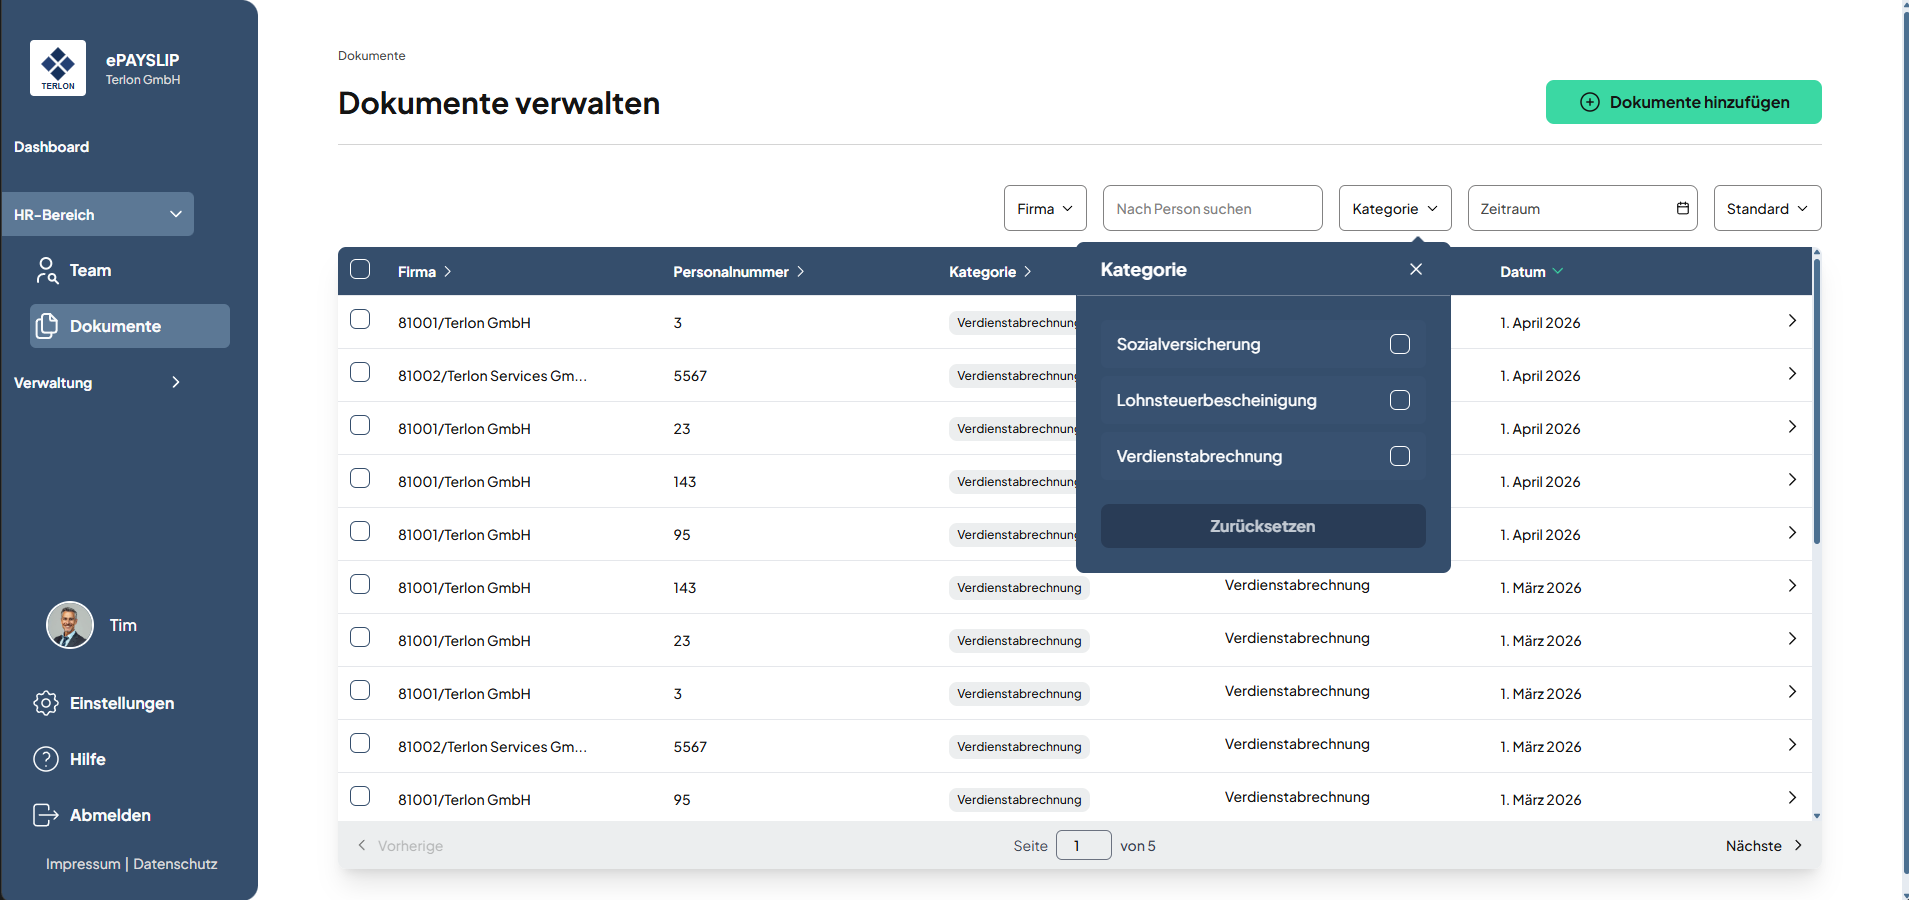Click the Hilfe question mark icon
The image size is (1909, 900).
point(46,759)
